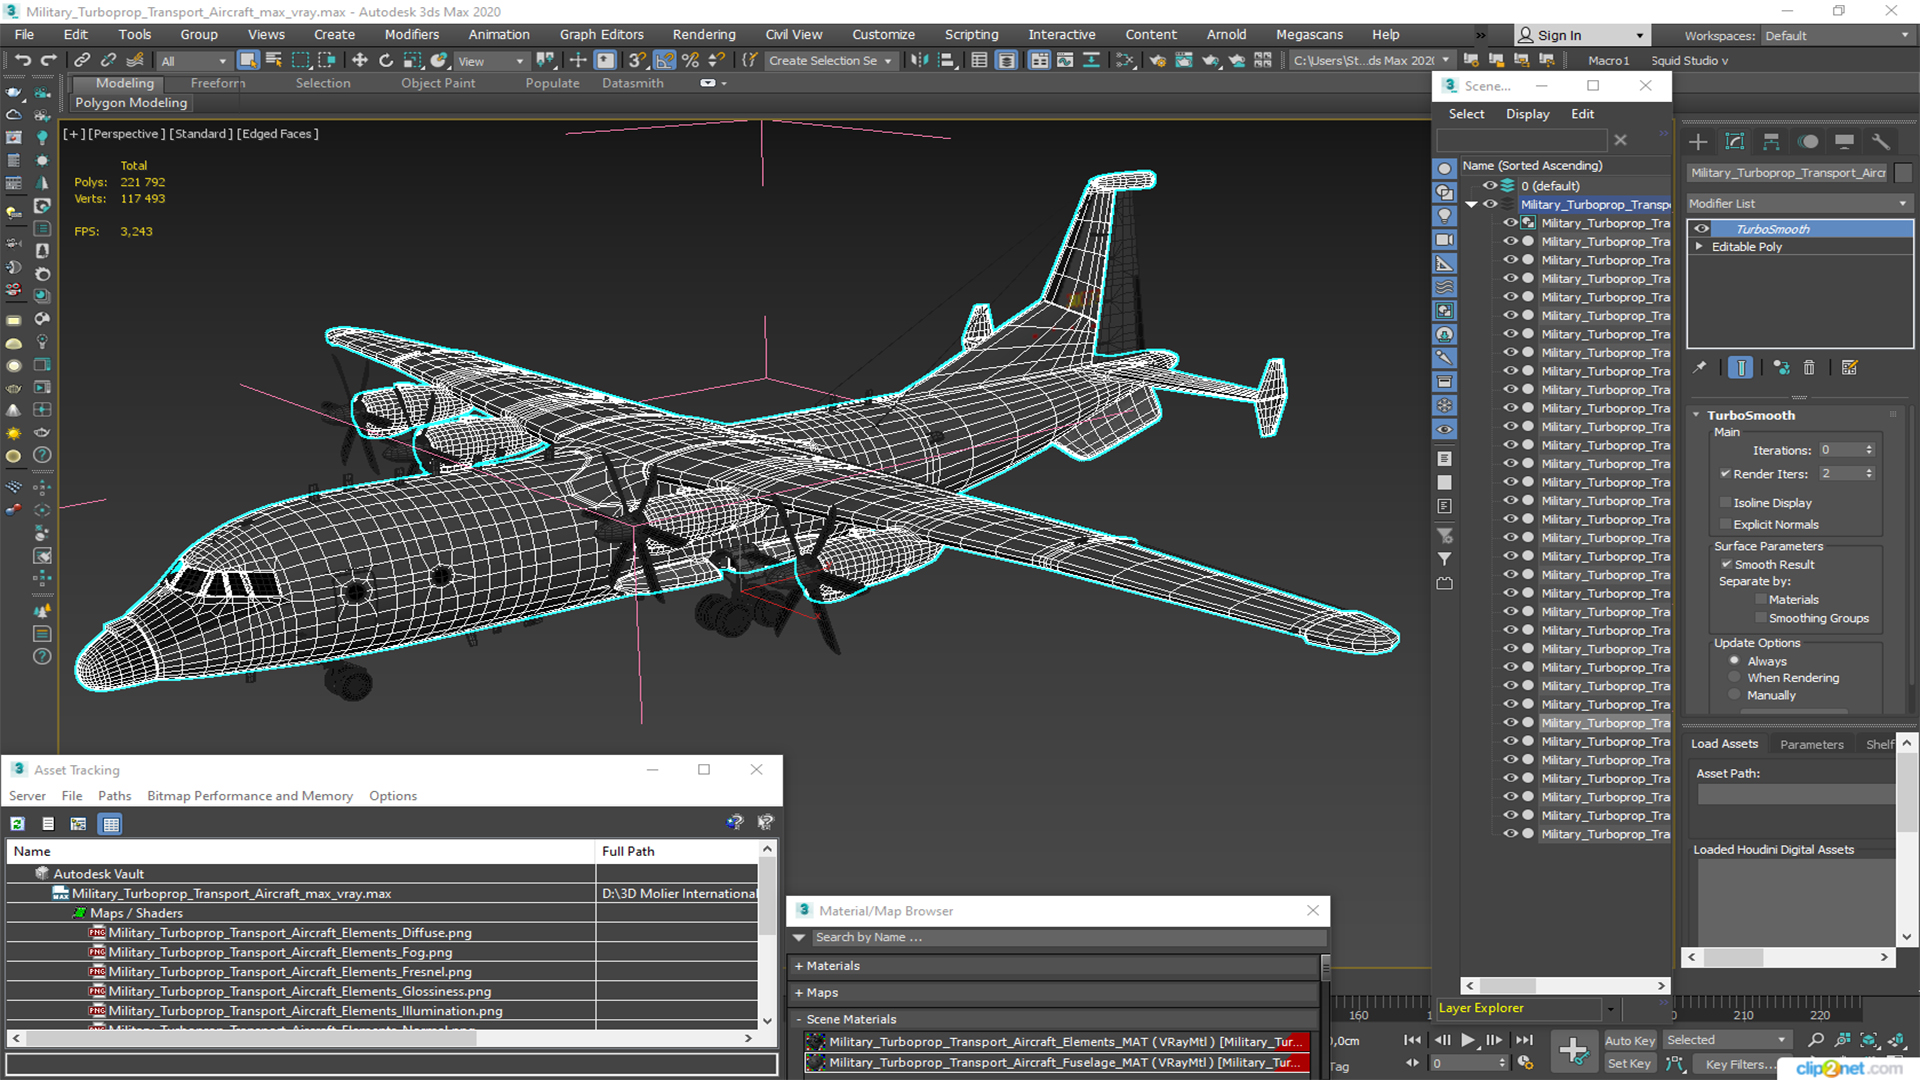Open Paths menu in Asset Tracking
Screen dimensions: 1920x1080
[114, 796]
